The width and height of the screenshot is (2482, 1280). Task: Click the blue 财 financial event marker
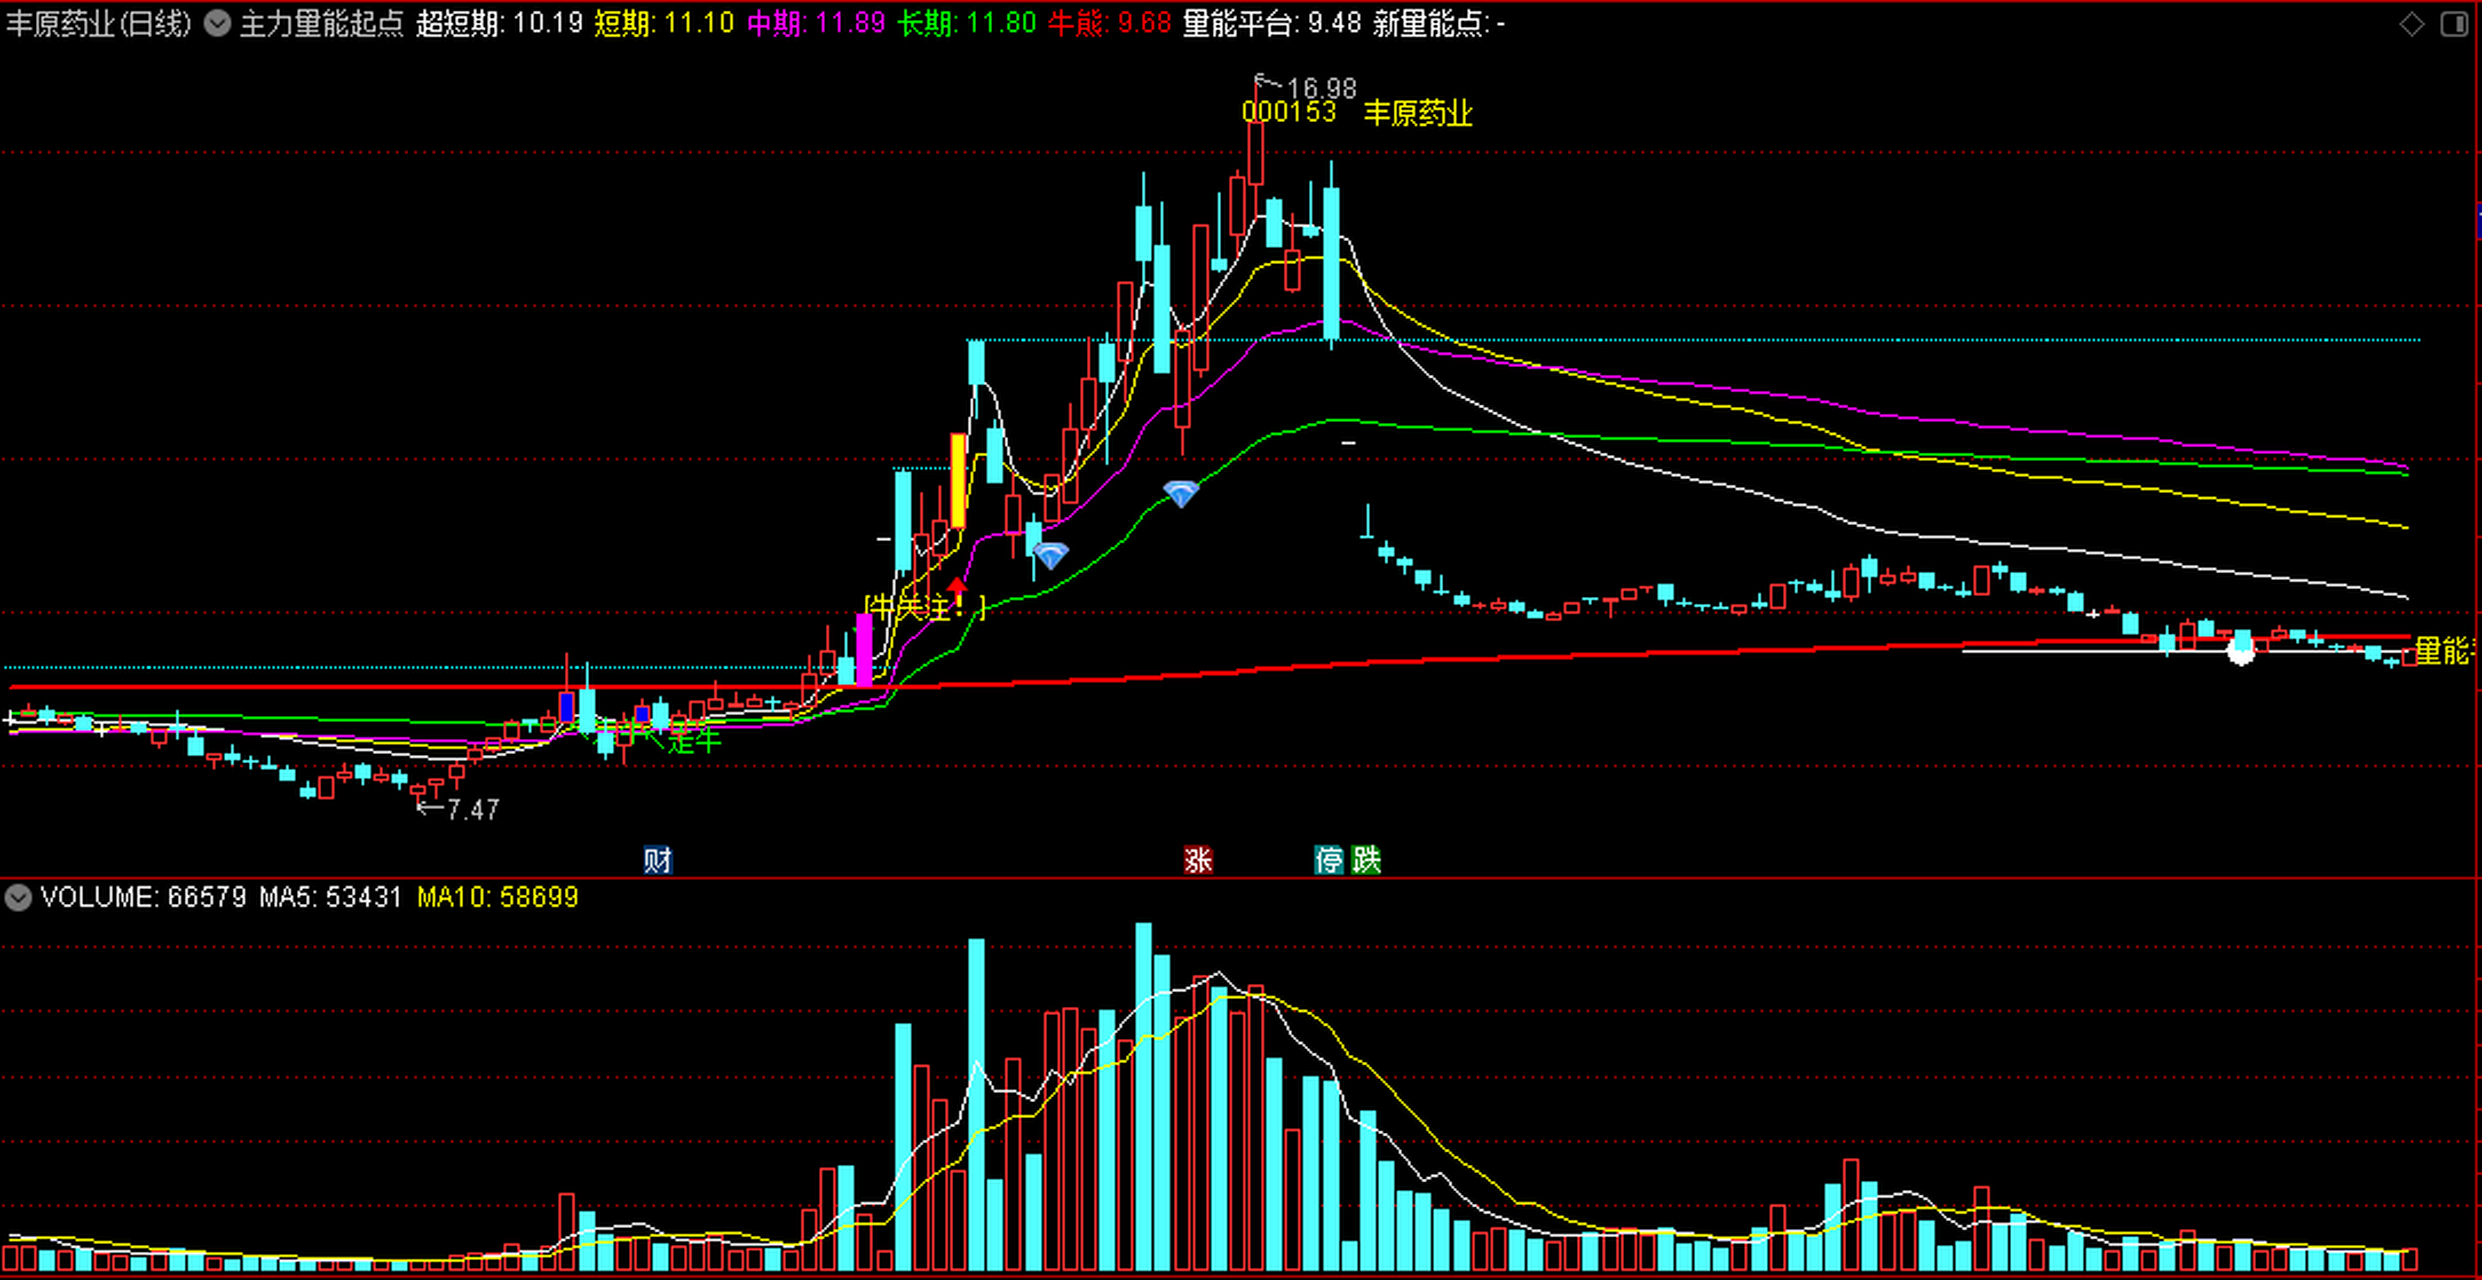click(657, 860)
